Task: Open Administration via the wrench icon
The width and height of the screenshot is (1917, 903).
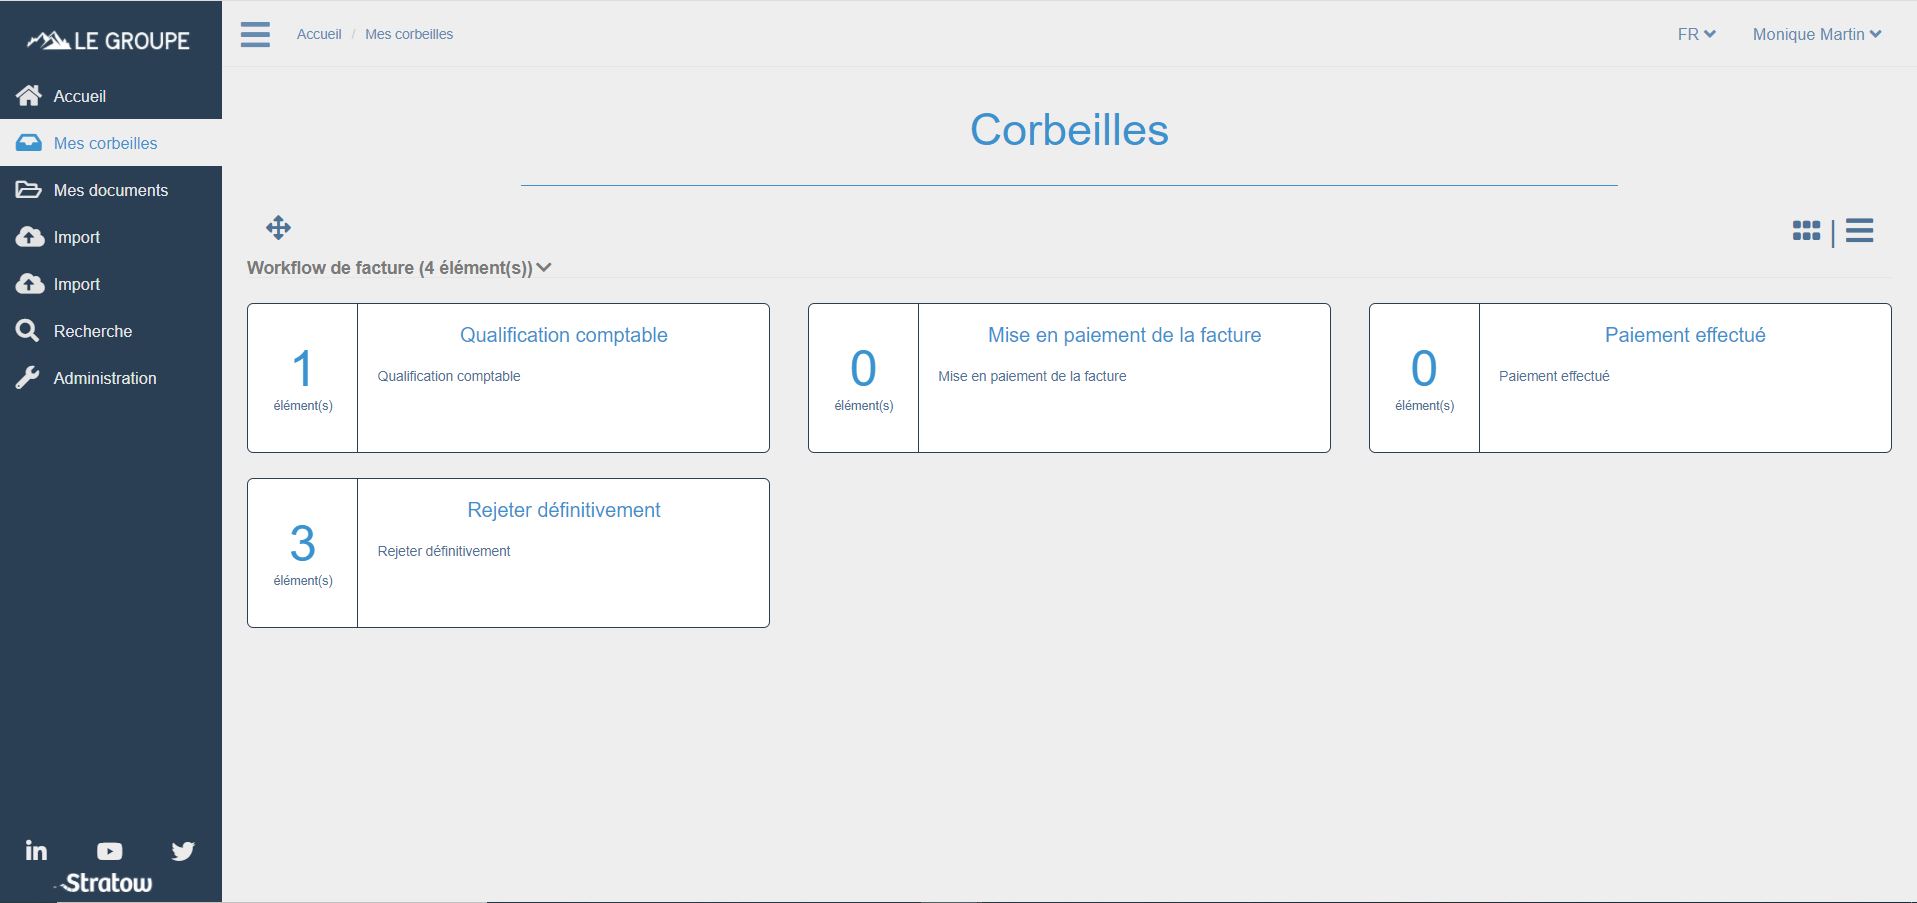Action: [31, 377]
